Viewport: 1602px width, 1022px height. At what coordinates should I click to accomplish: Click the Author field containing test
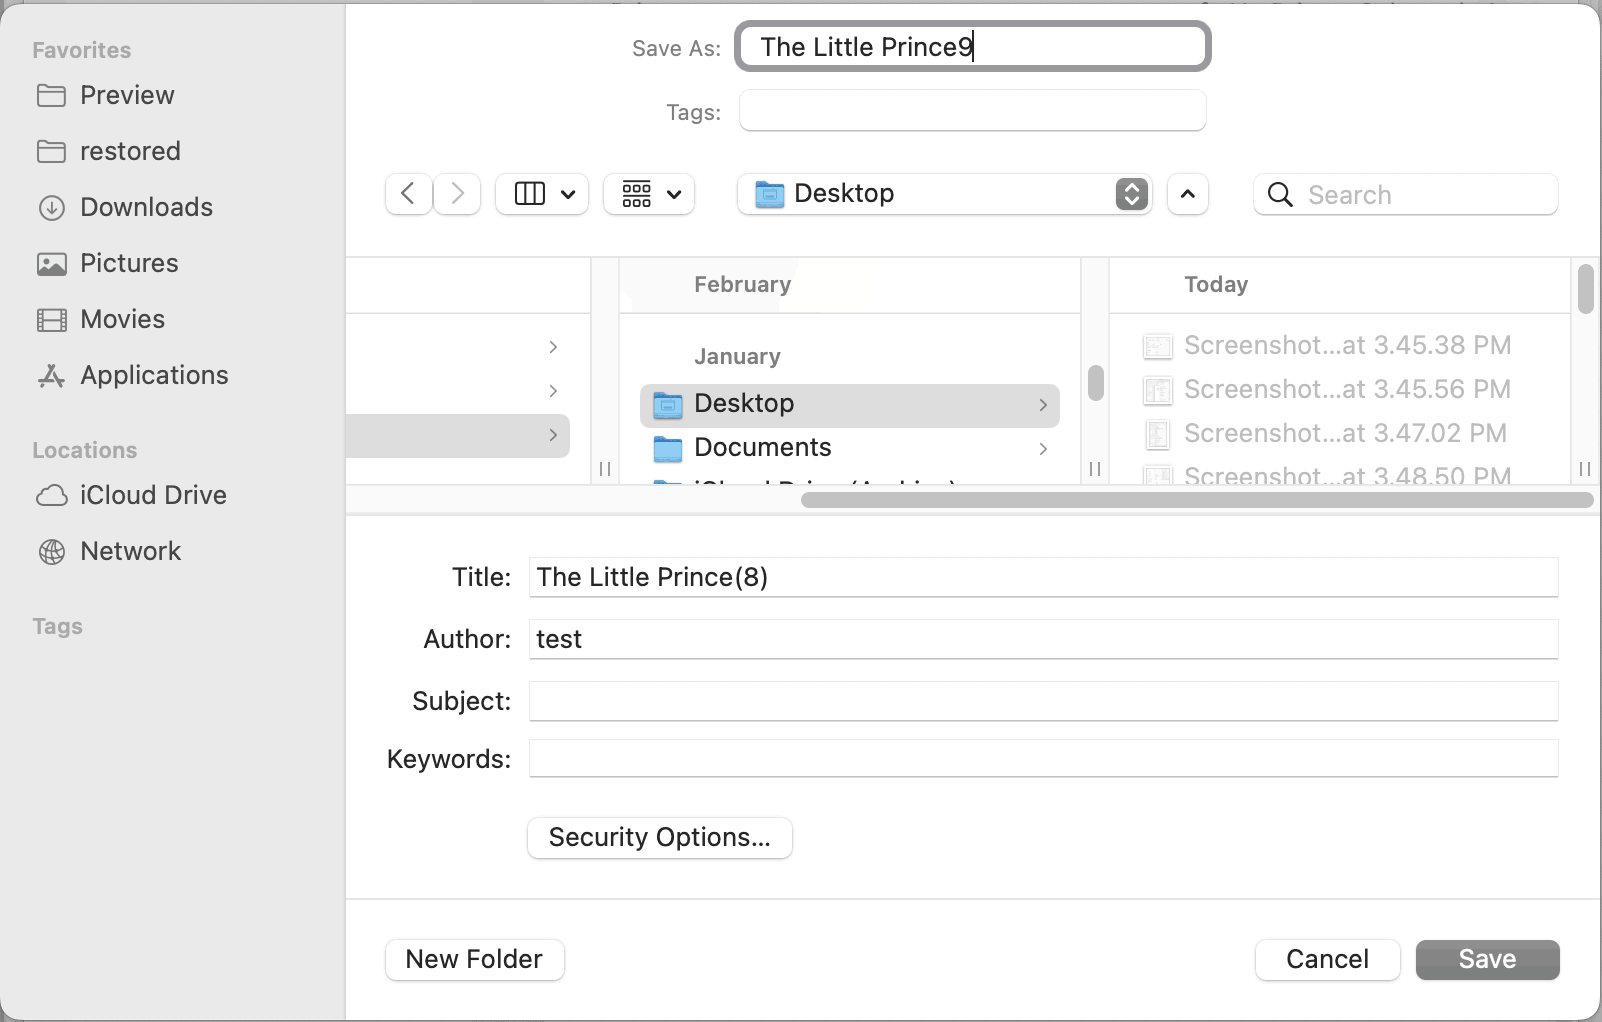pyautogui.click(x=1043, y=639)
